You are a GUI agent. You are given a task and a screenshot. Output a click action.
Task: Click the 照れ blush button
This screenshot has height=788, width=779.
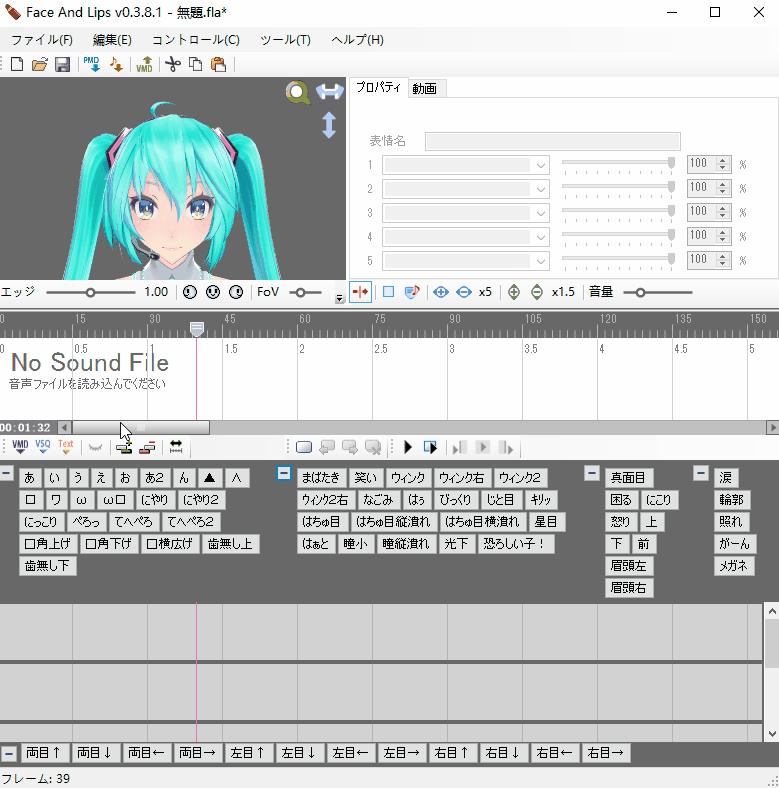tap(731, 522)
